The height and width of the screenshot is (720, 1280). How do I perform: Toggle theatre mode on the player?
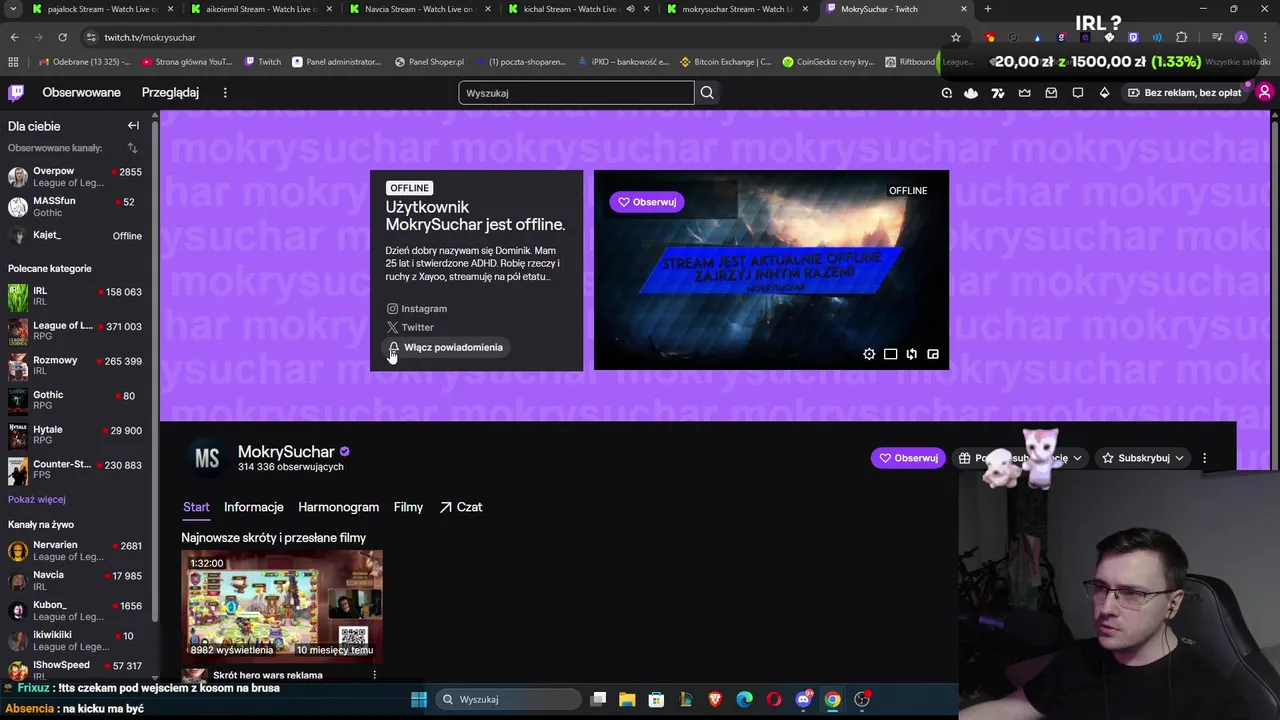pos(890,354)
